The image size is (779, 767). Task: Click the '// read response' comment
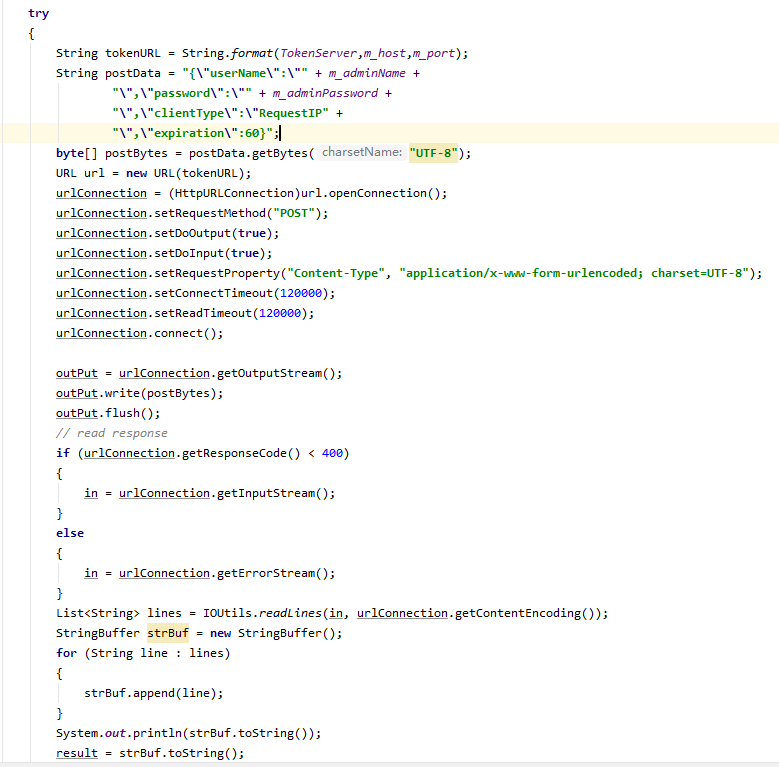coord(112,433)
